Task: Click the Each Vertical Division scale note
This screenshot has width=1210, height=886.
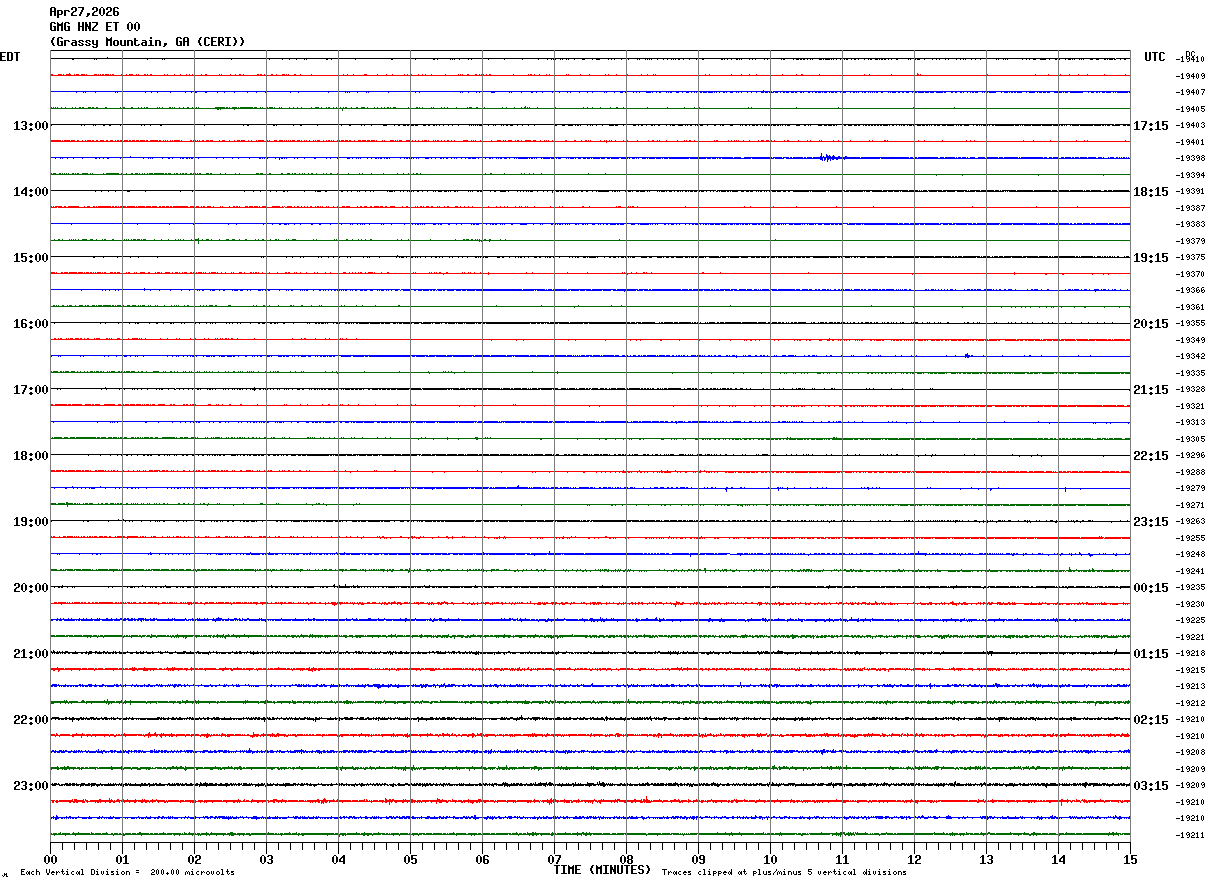Action: tap(127, 873)
